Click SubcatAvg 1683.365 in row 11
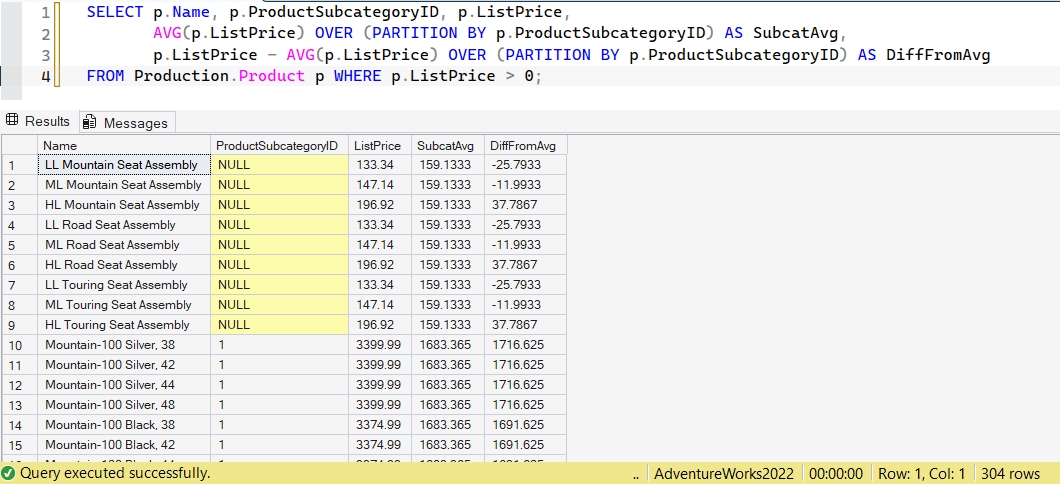The height and width of the screenshot is (484, 1060). point(448,365)
